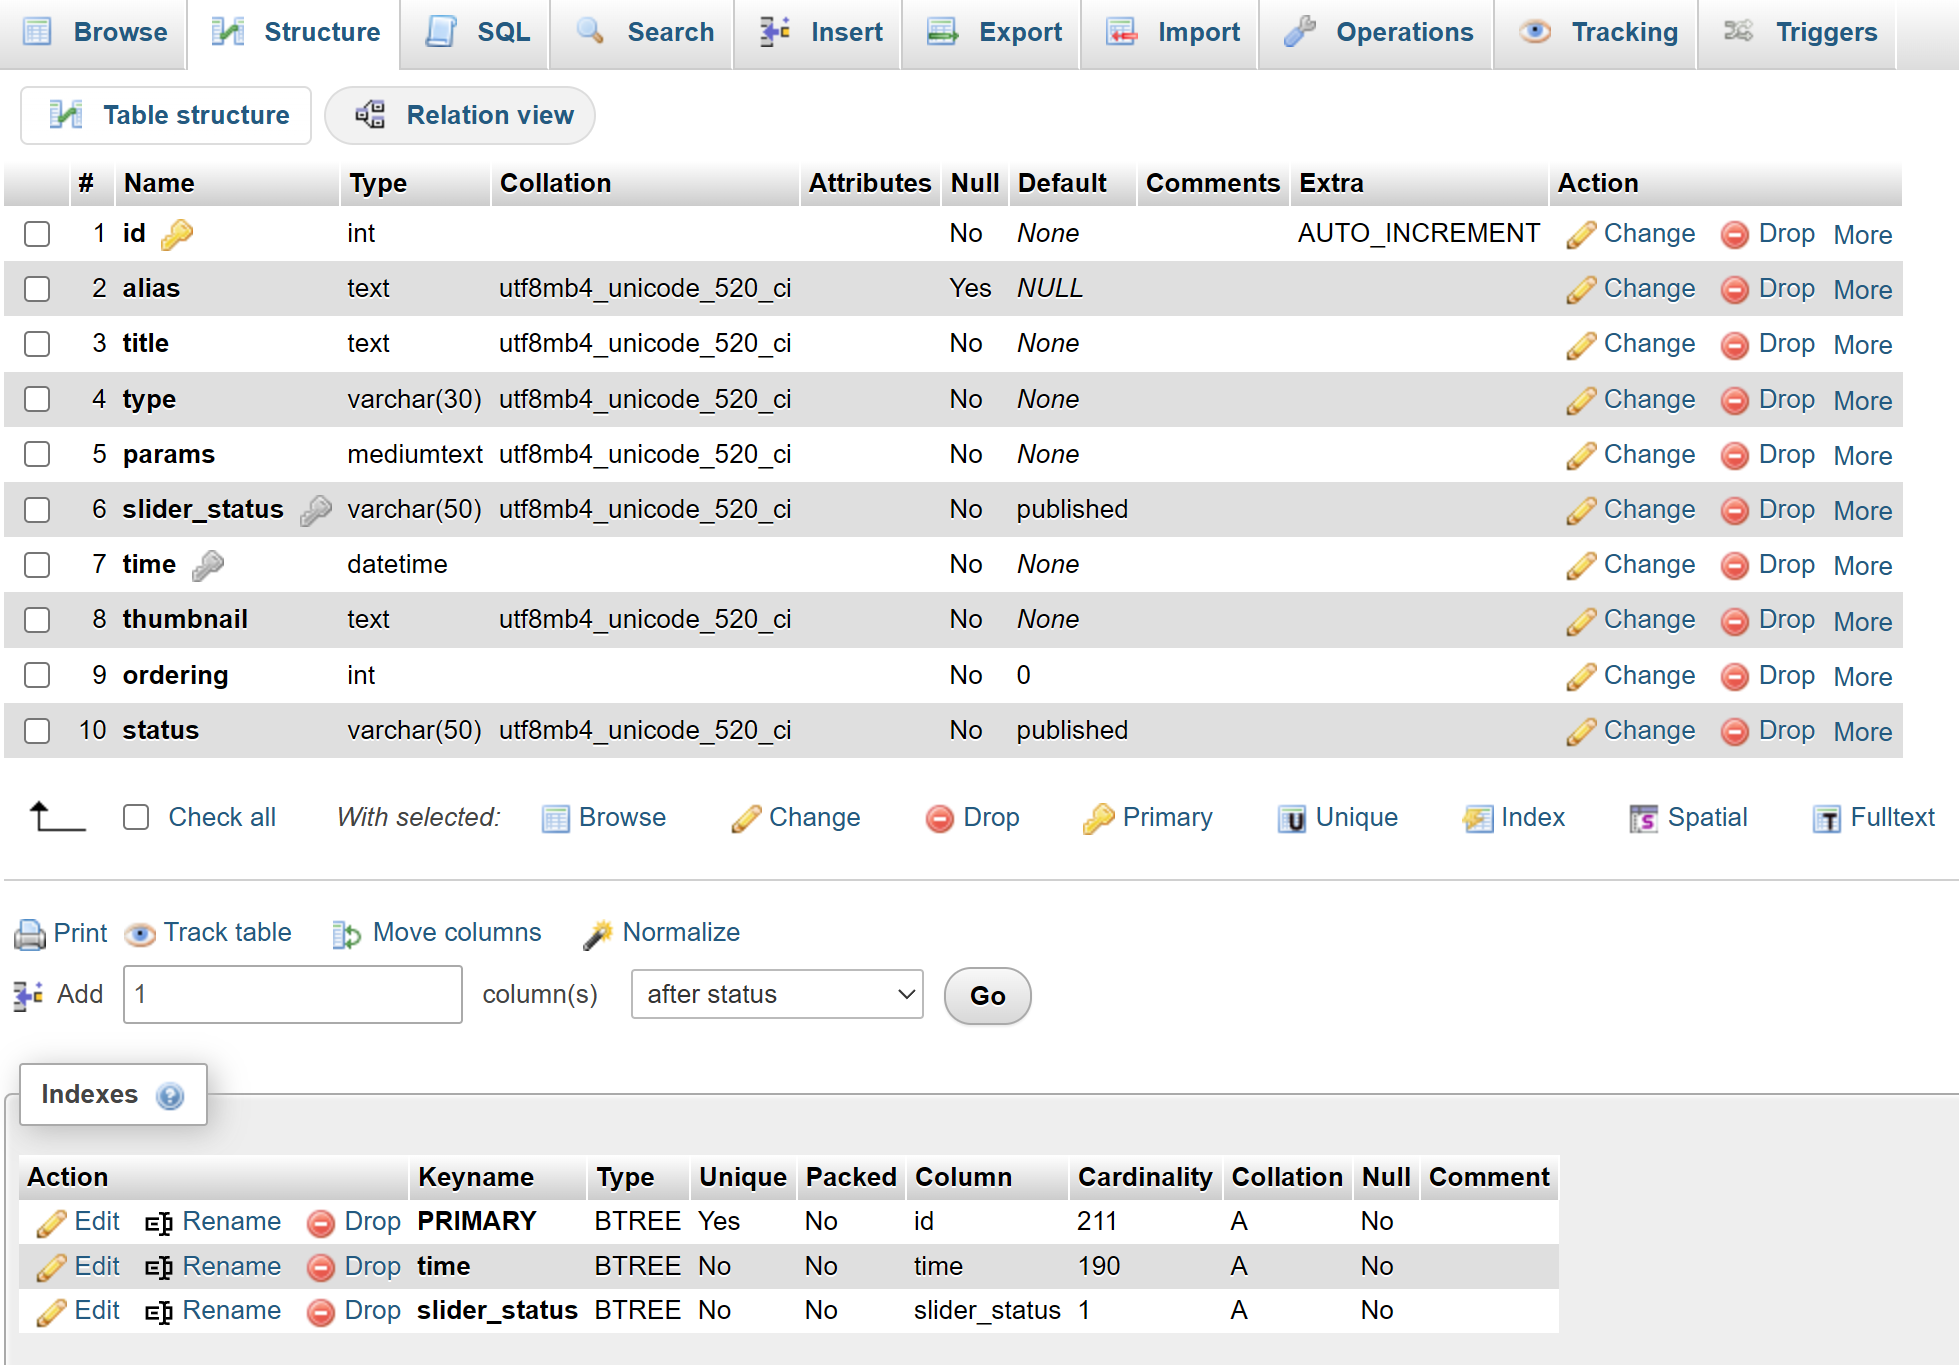This screenshot has height=1365, width=1959.
Task: Open the Relation view tab
Action: tap(461, 116)
